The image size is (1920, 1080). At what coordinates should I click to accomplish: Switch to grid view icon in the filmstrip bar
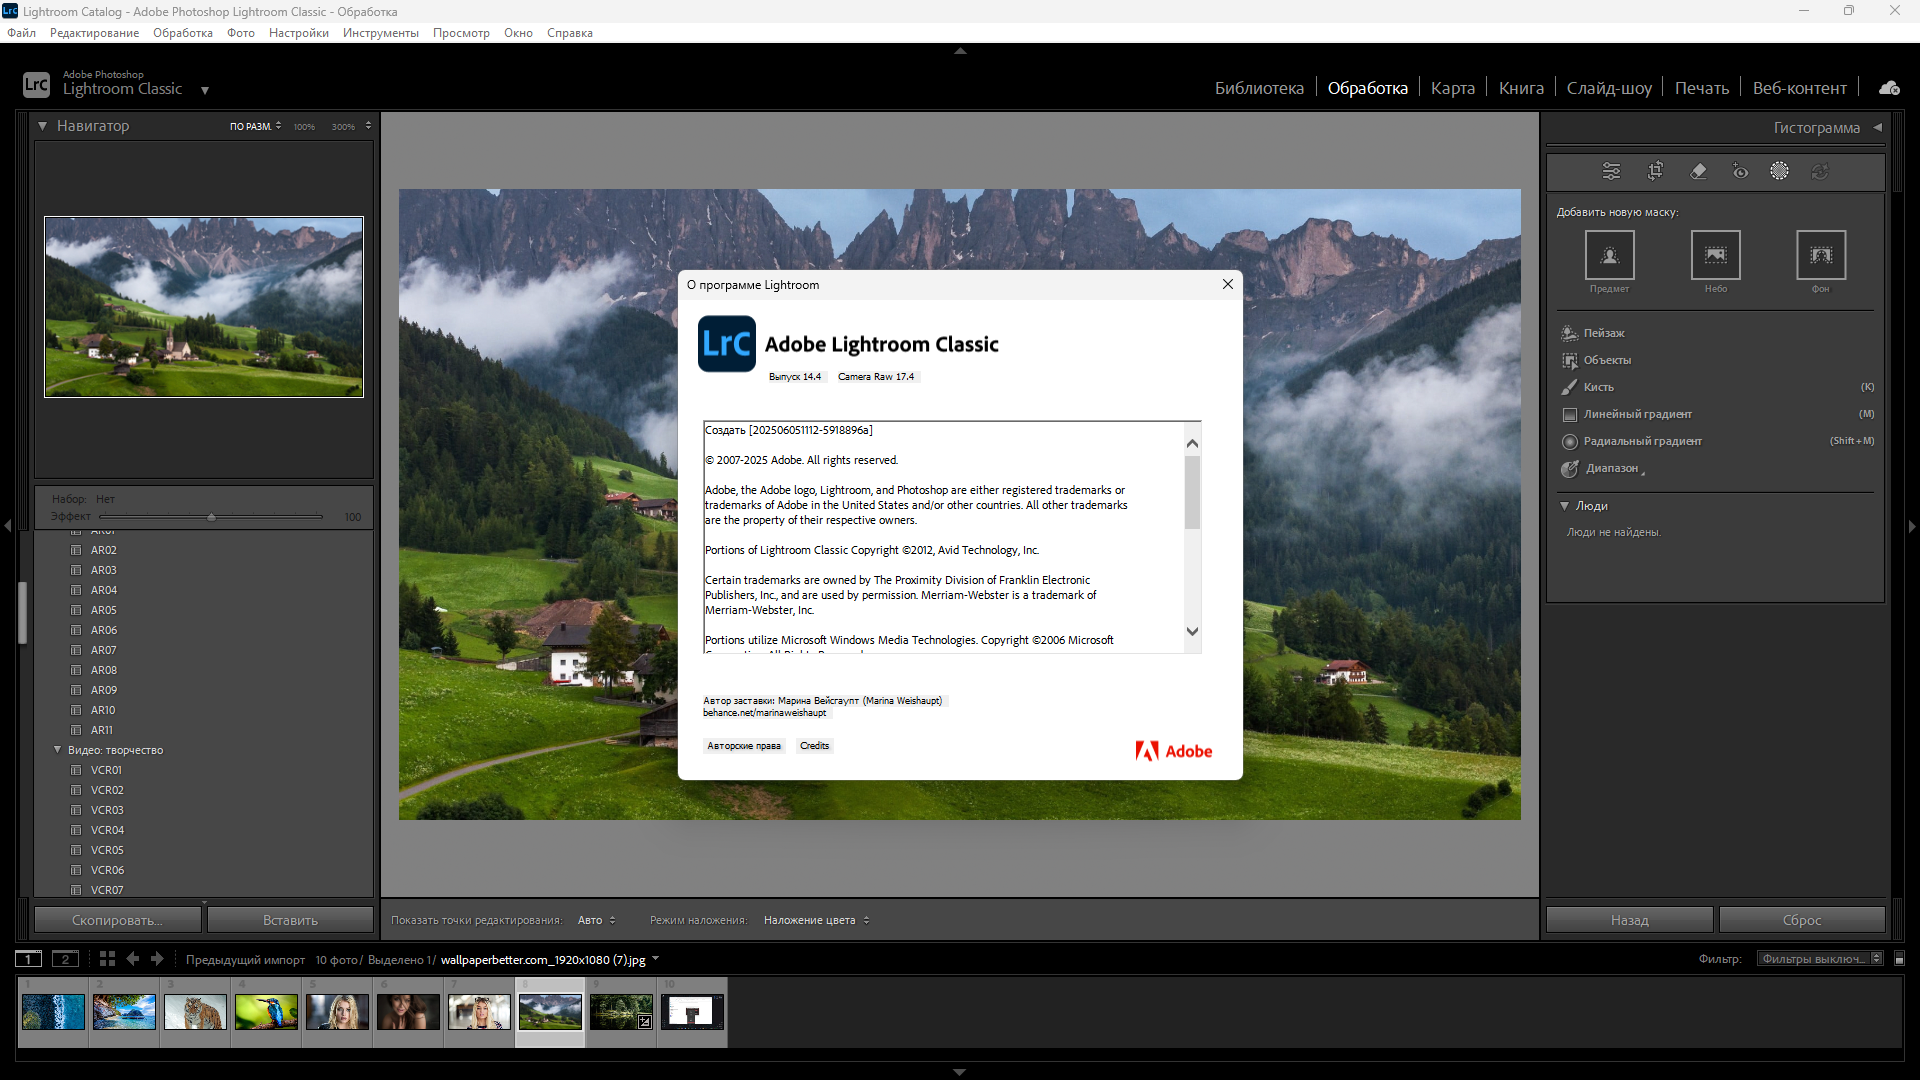click(x=107, y=959)
